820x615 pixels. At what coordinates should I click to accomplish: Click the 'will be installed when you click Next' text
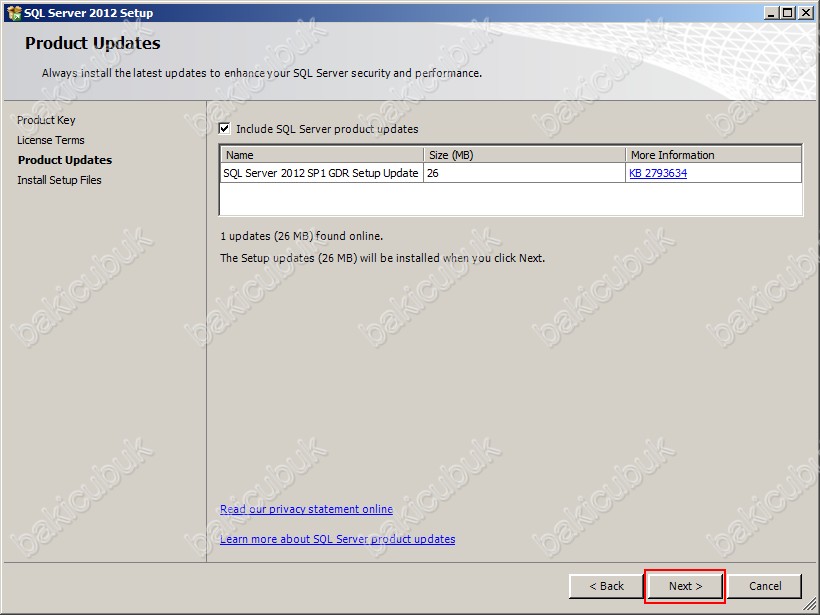[x=452, y=258]
